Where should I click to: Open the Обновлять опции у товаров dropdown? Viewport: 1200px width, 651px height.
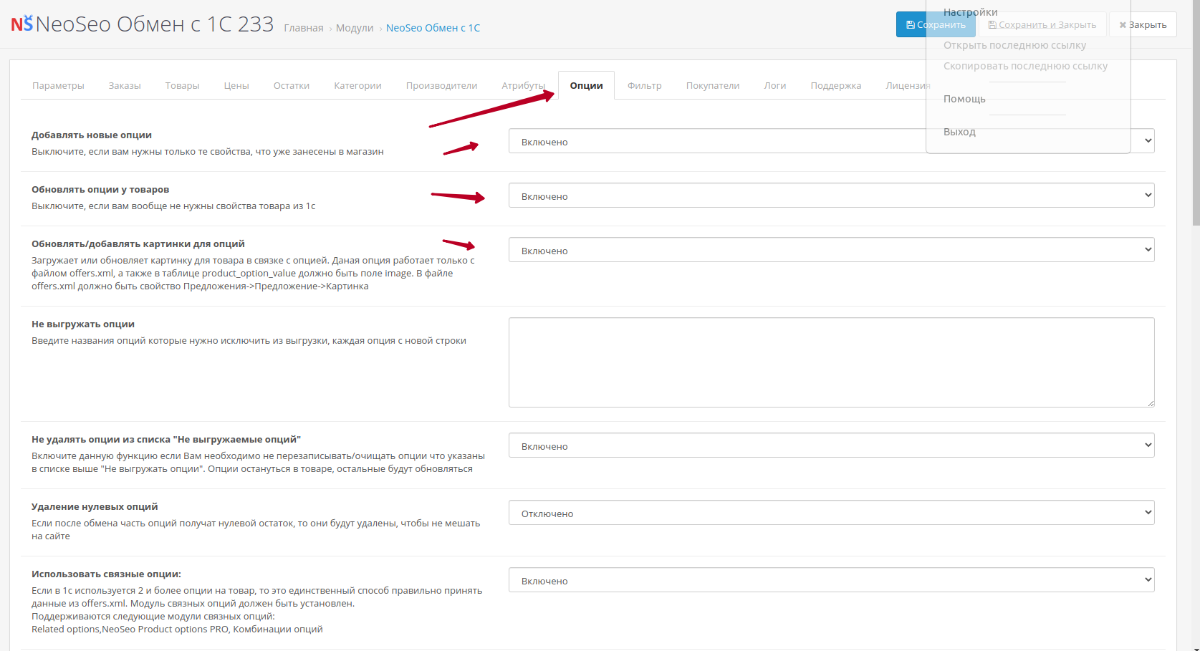pyautogui.click(x=831, y=196)
